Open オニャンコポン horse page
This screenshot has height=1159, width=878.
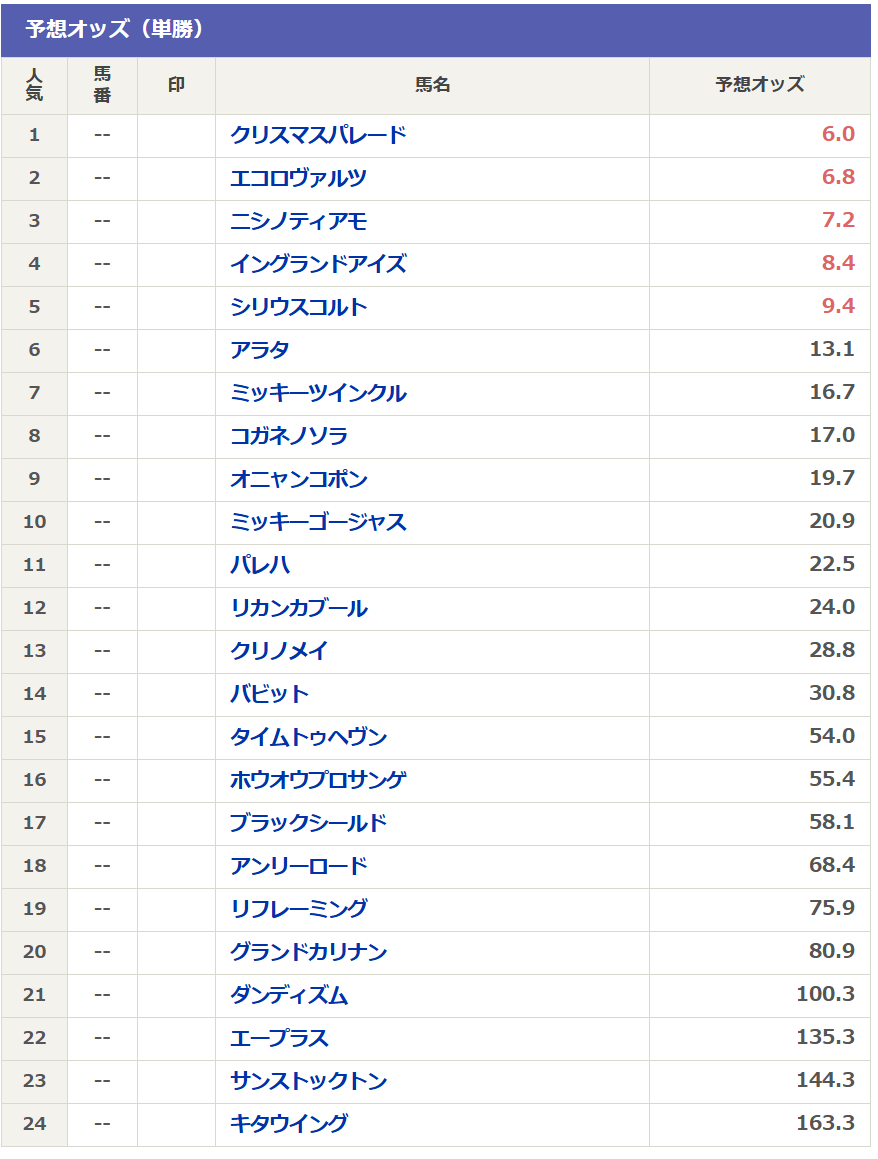point(298,479)
